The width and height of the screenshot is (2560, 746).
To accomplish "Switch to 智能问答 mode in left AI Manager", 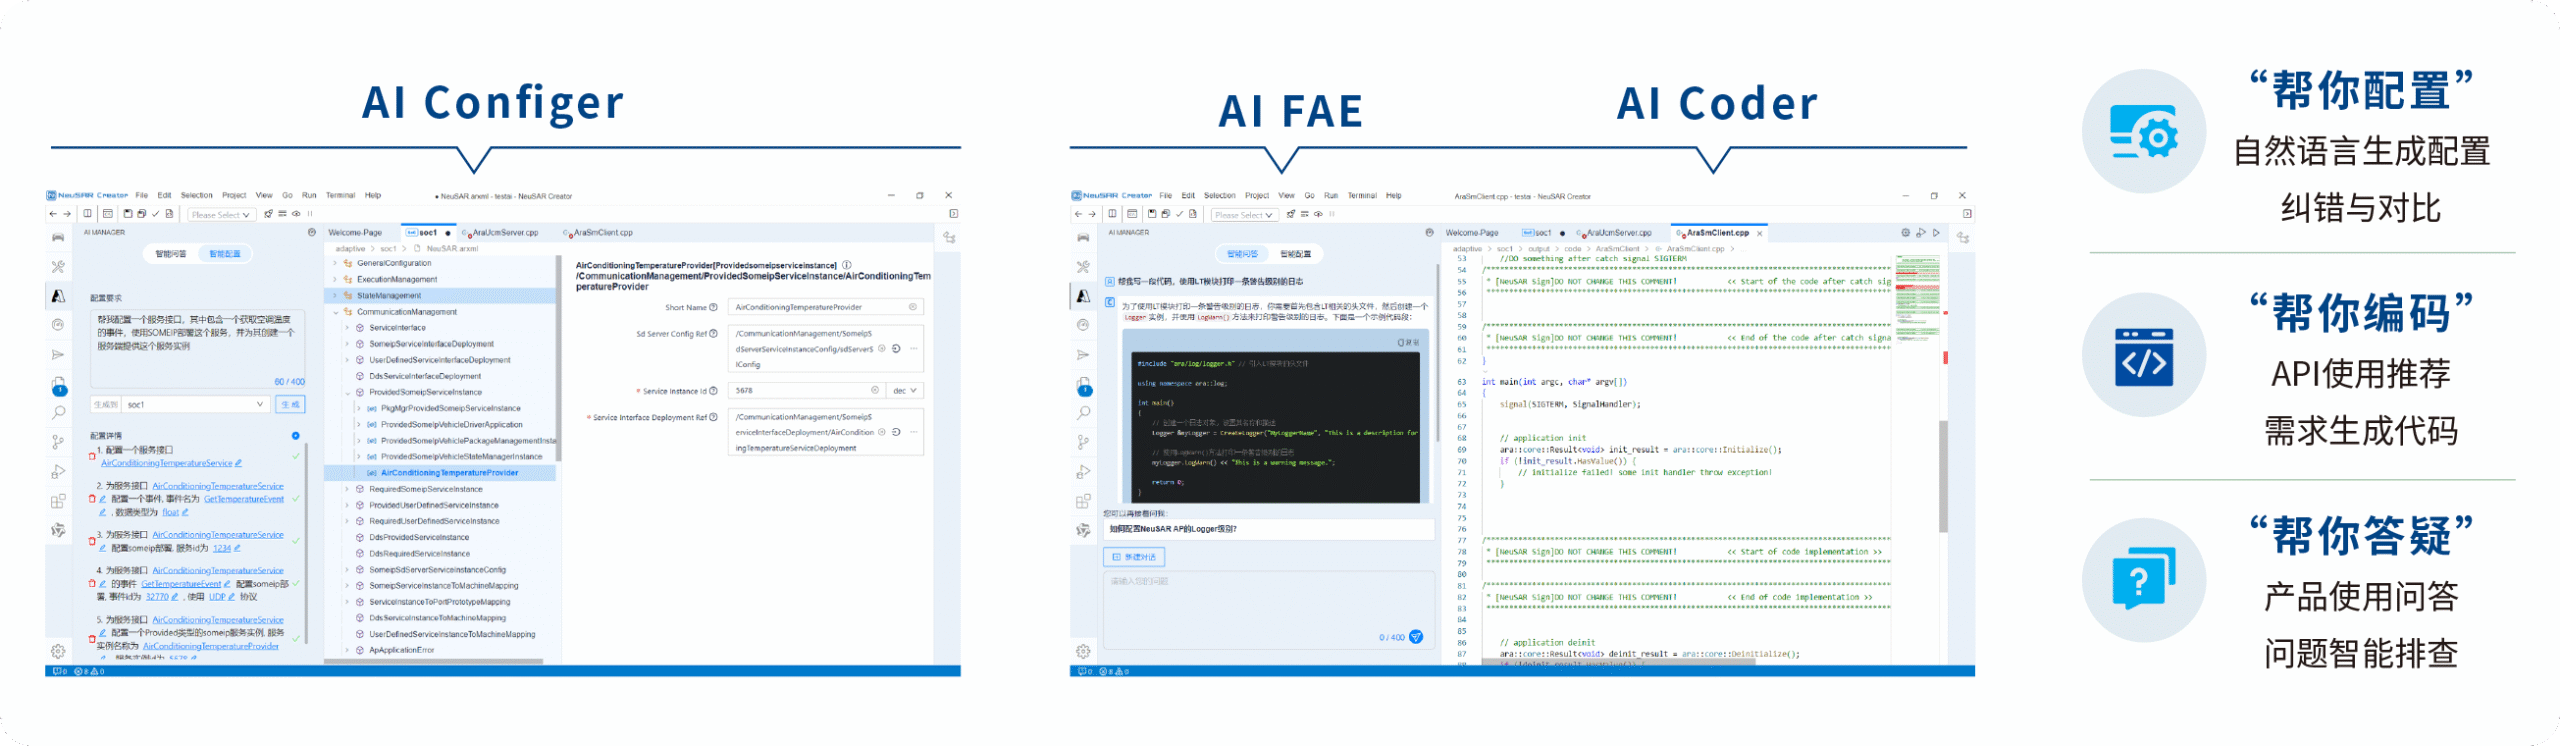I will (x=171, y=254).
